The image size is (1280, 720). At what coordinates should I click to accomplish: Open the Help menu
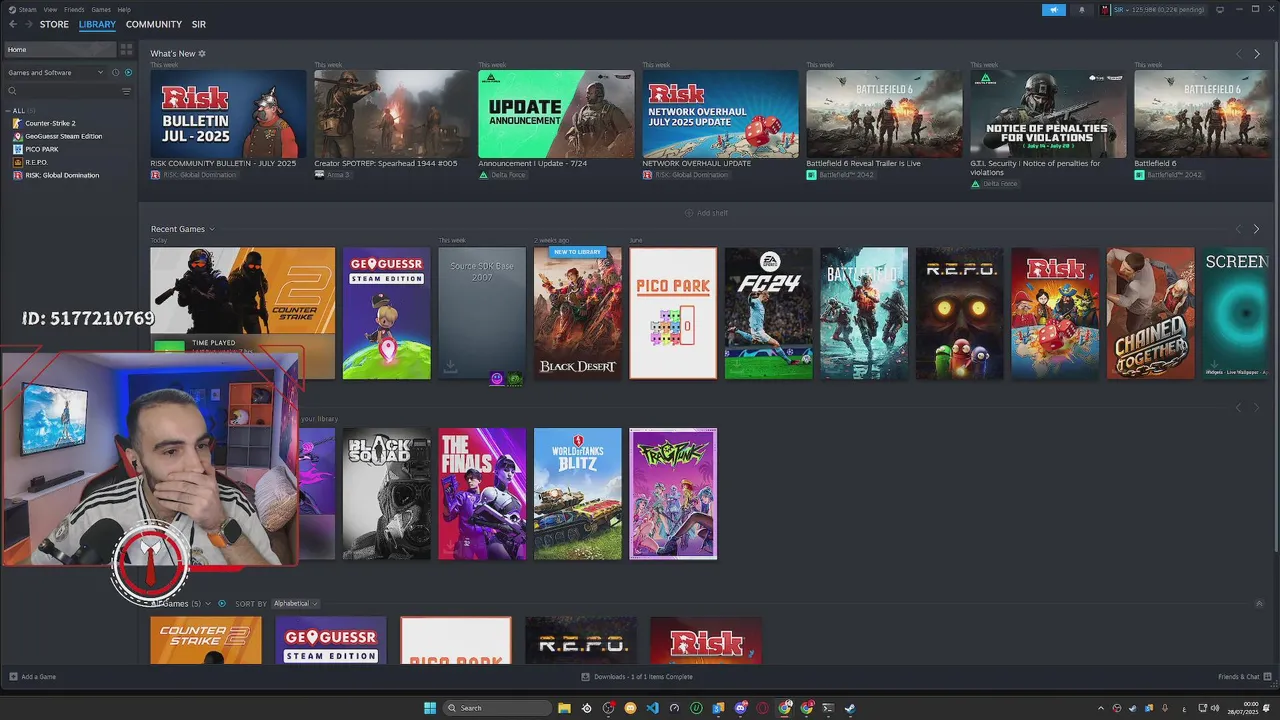[124, 9]
